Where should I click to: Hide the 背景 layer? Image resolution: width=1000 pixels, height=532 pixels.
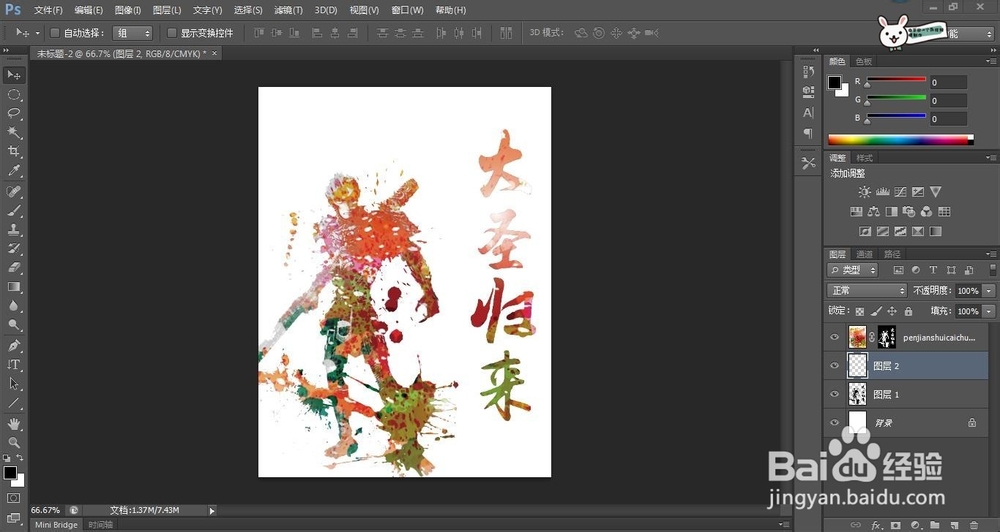[x=834, y=422]
